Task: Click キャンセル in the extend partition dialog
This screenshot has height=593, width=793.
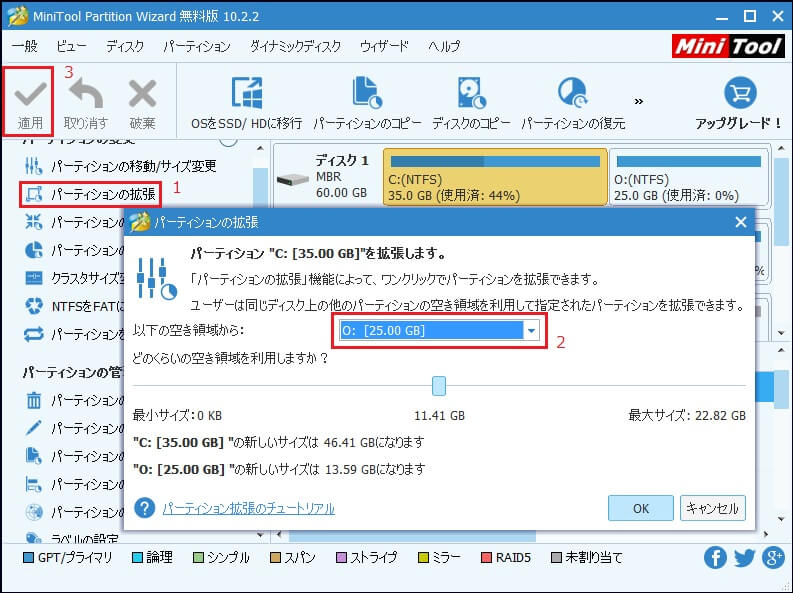Action: pyautogui.click(x=713, y=508)
